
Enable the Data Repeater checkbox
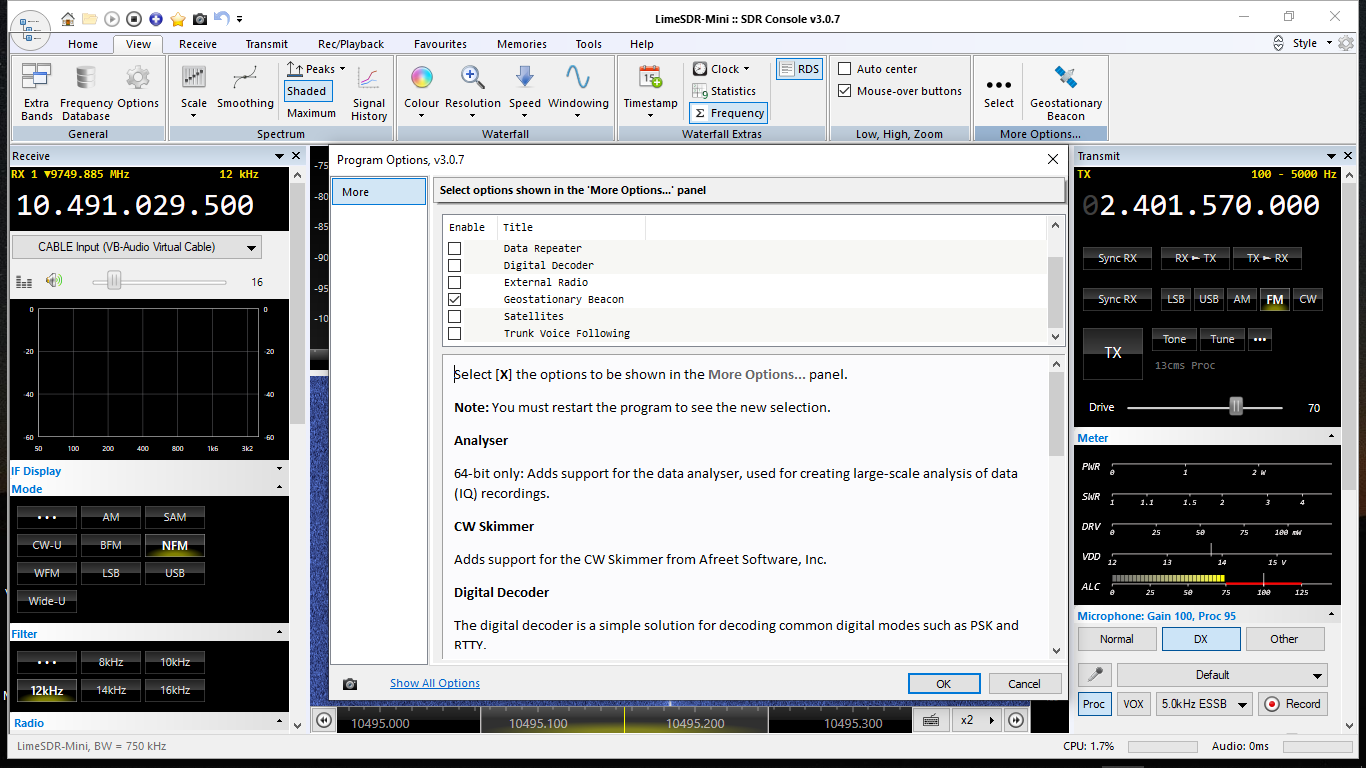pos(455,248)
